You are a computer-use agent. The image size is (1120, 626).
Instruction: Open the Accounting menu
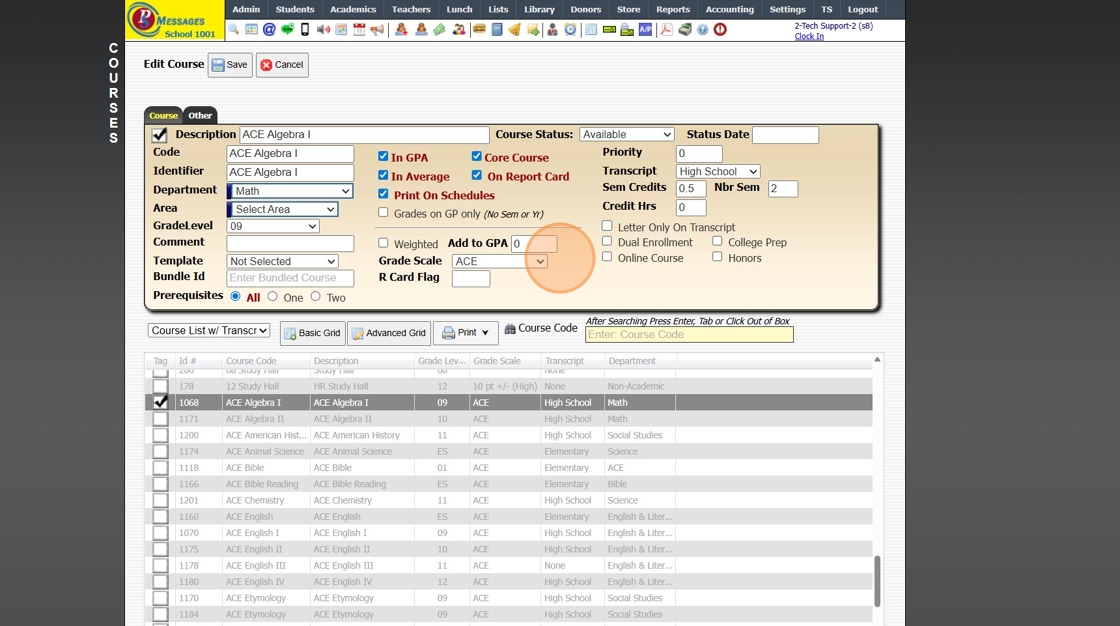(729, 9)
